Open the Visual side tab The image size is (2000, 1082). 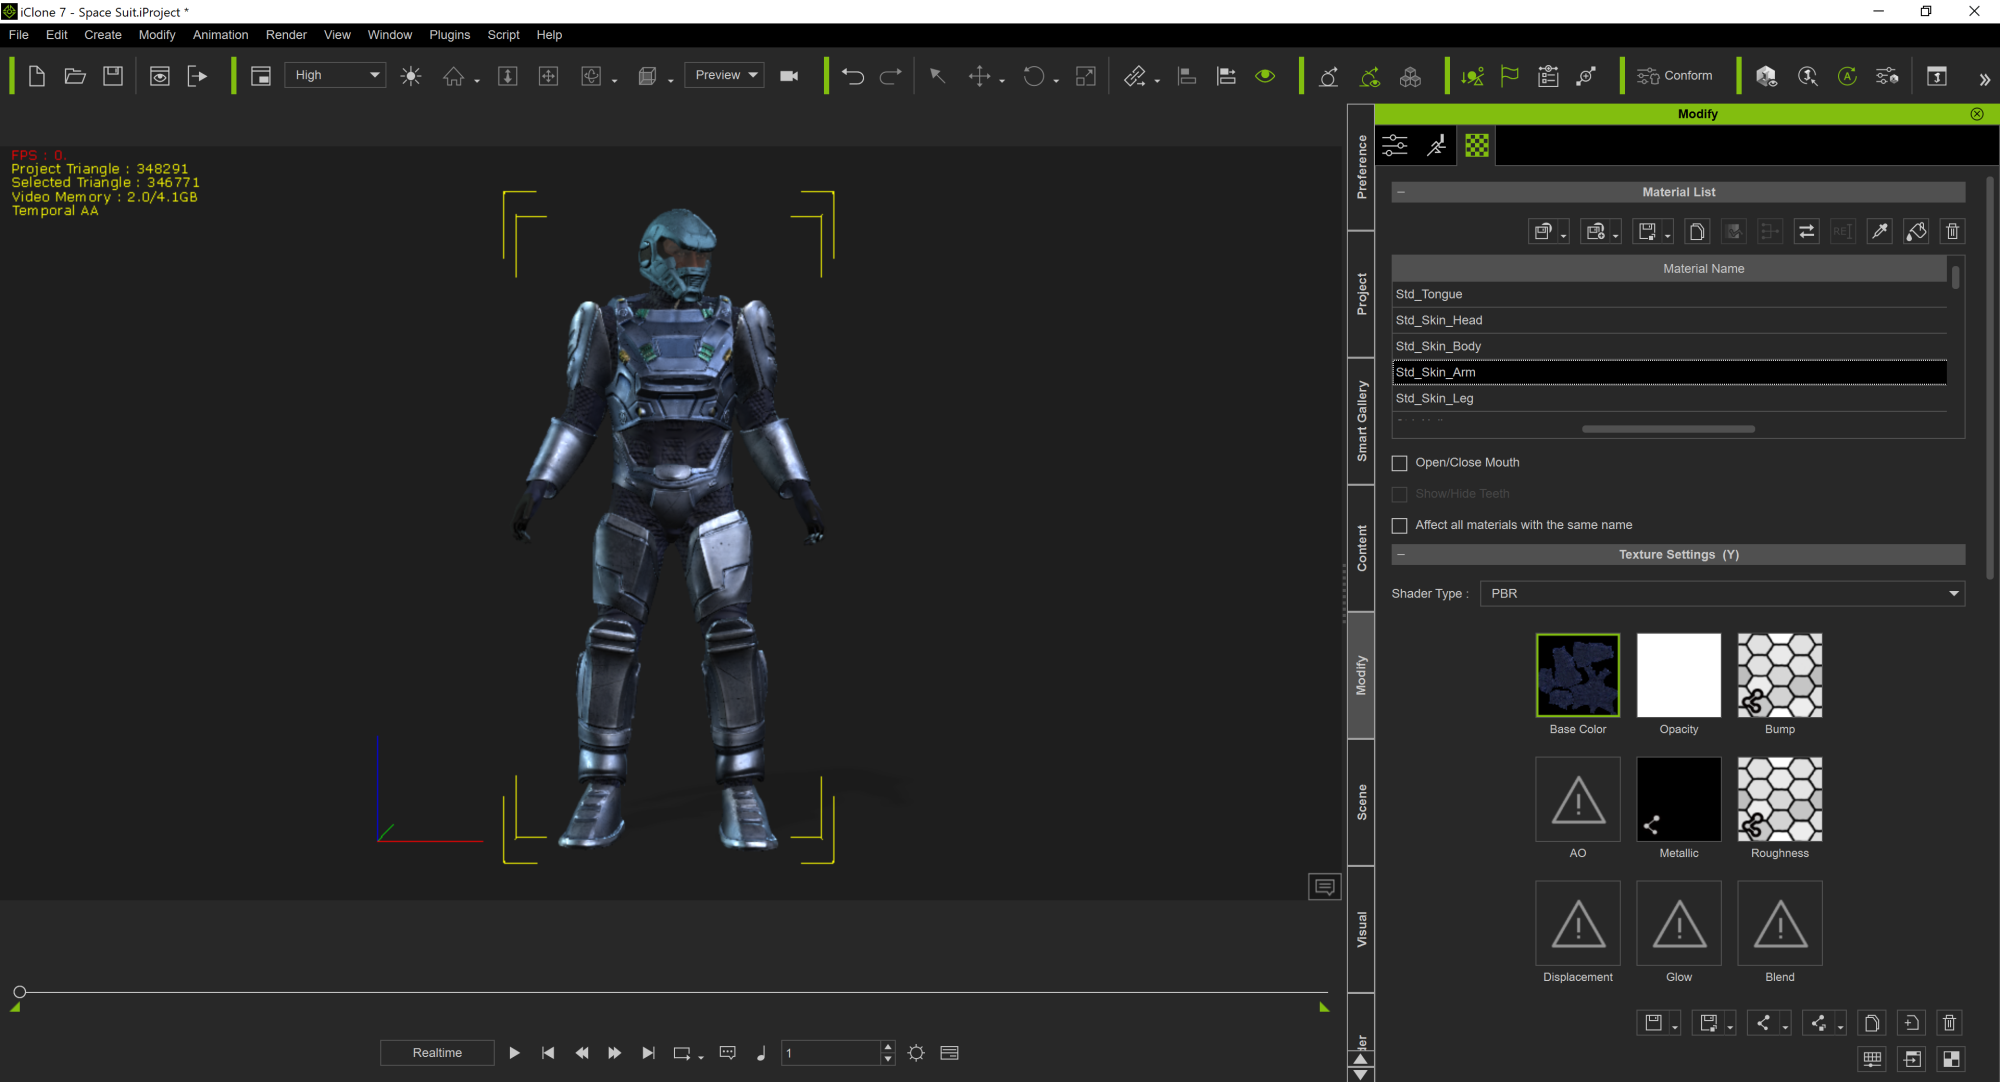(x=1361, y=929)
